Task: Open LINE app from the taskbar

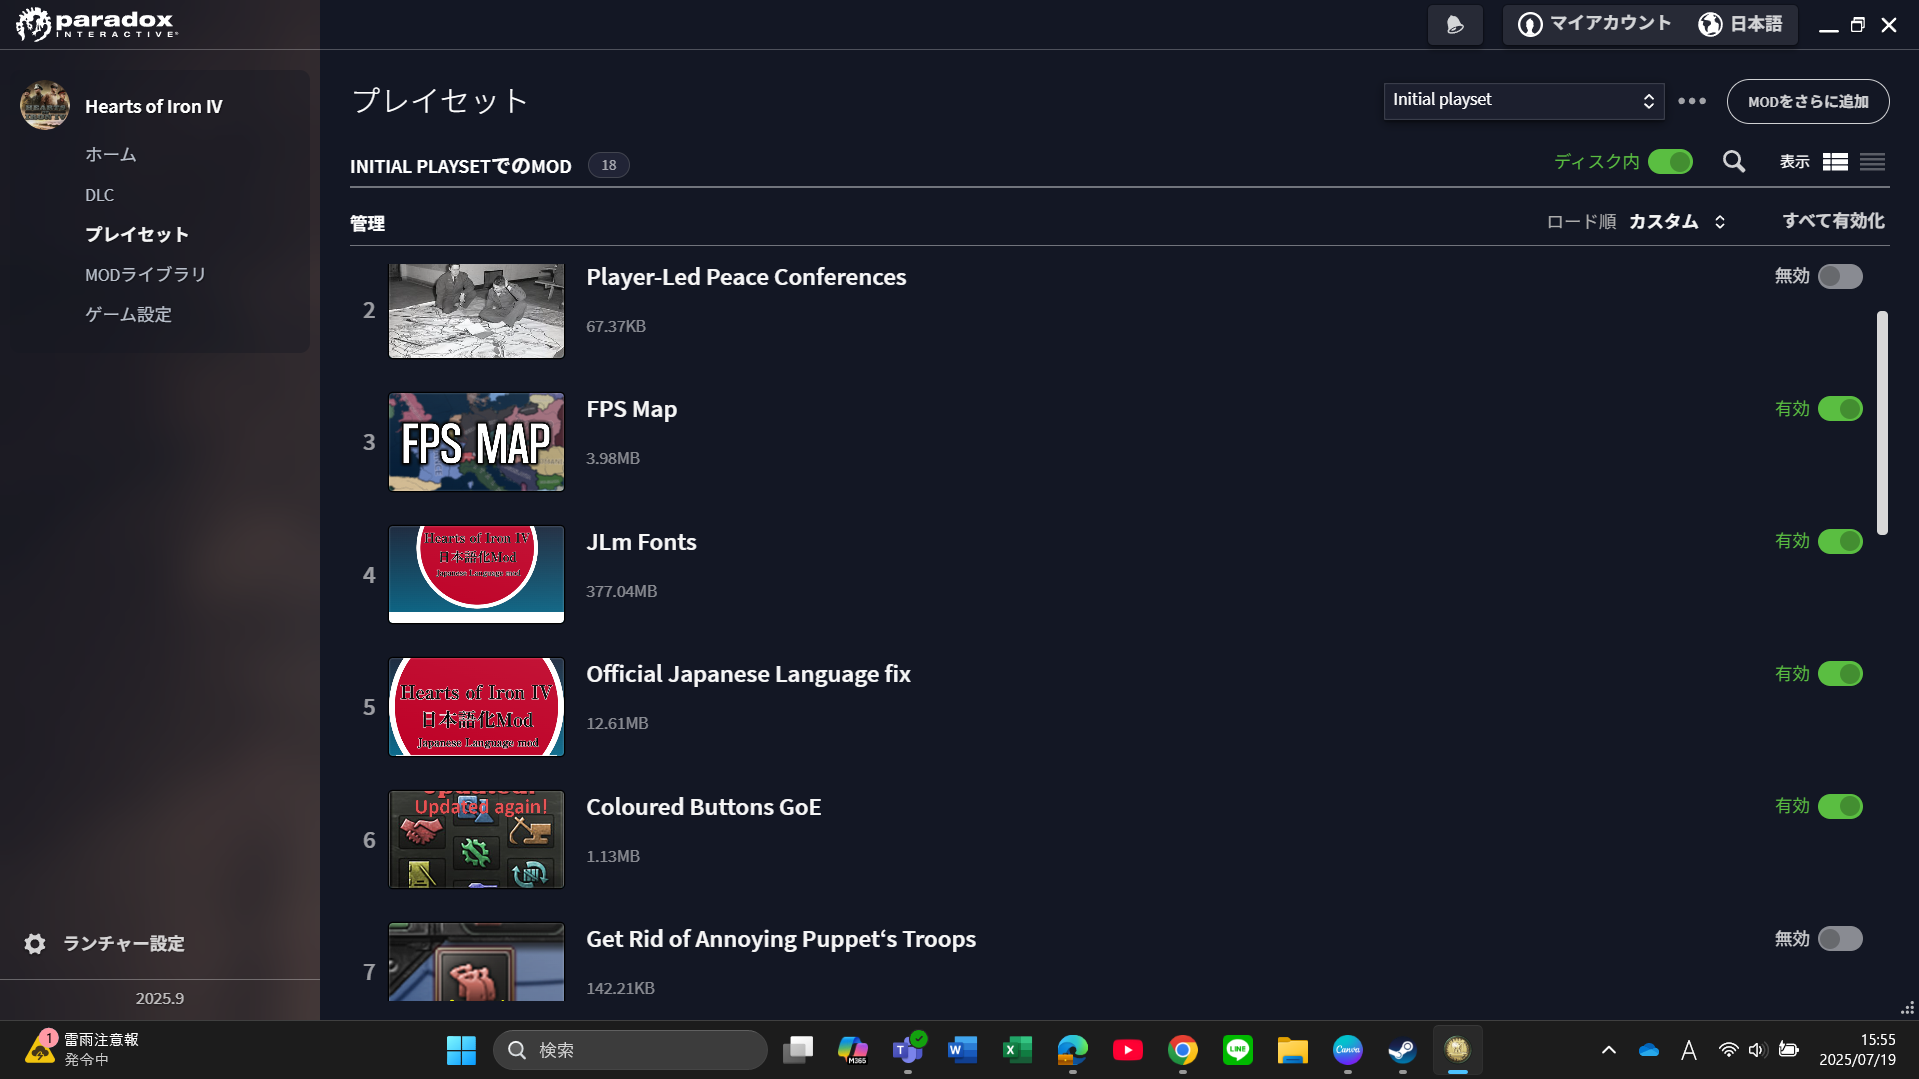Action: click(1238, 1050)
